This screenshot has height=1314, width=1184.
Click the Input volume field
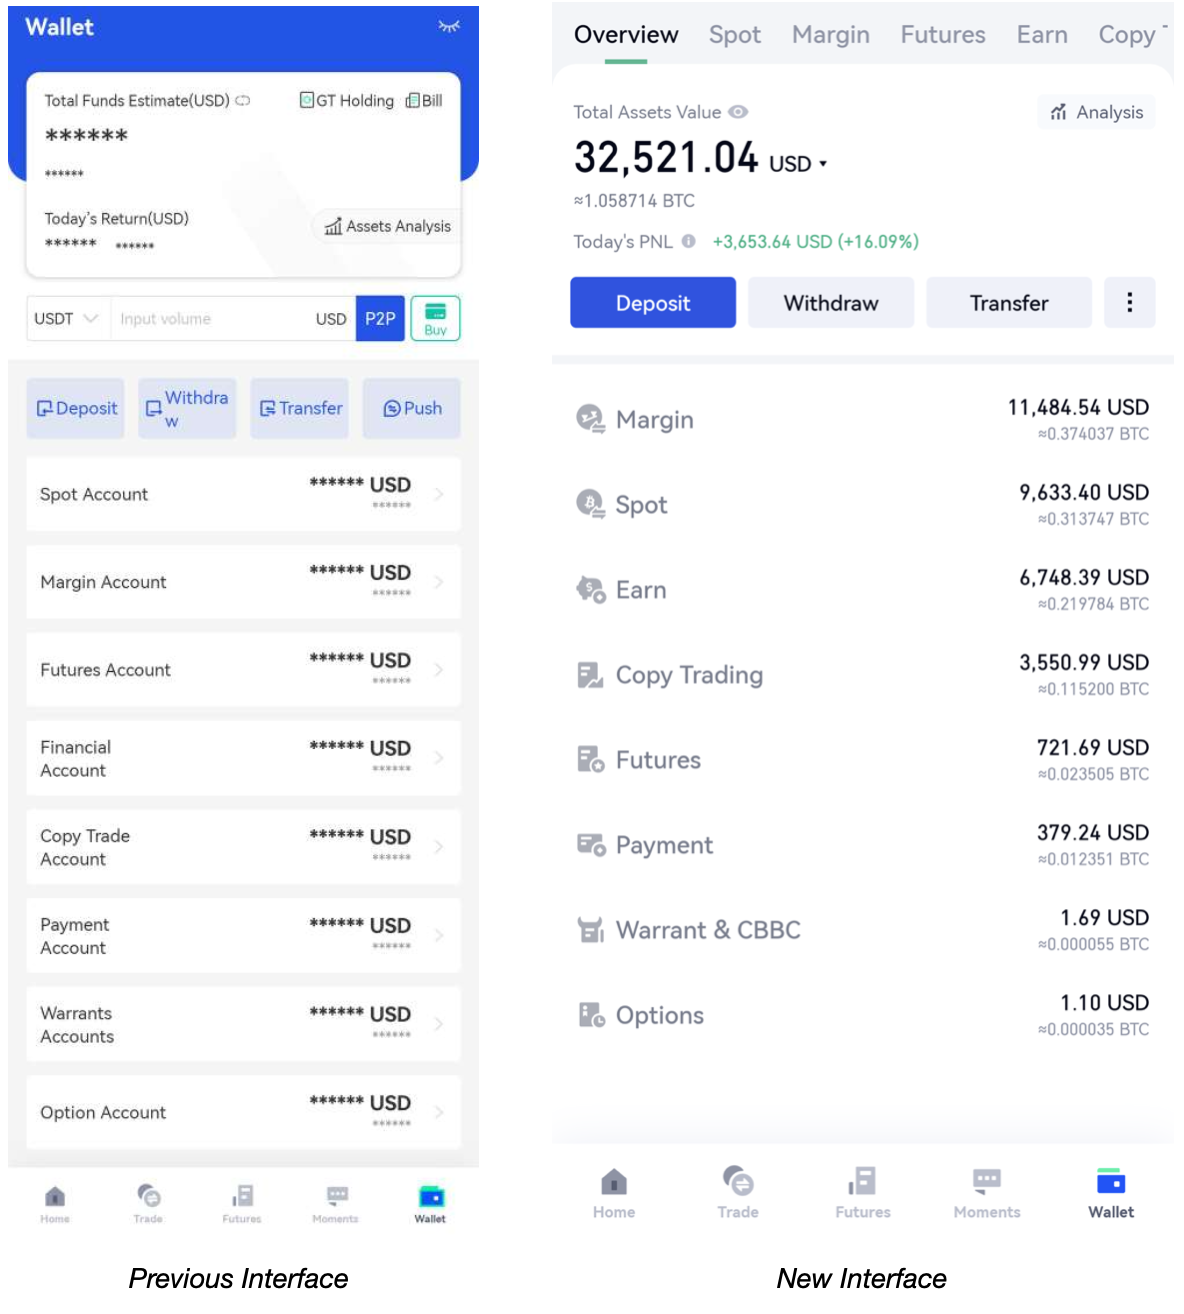tap(210, 319)
